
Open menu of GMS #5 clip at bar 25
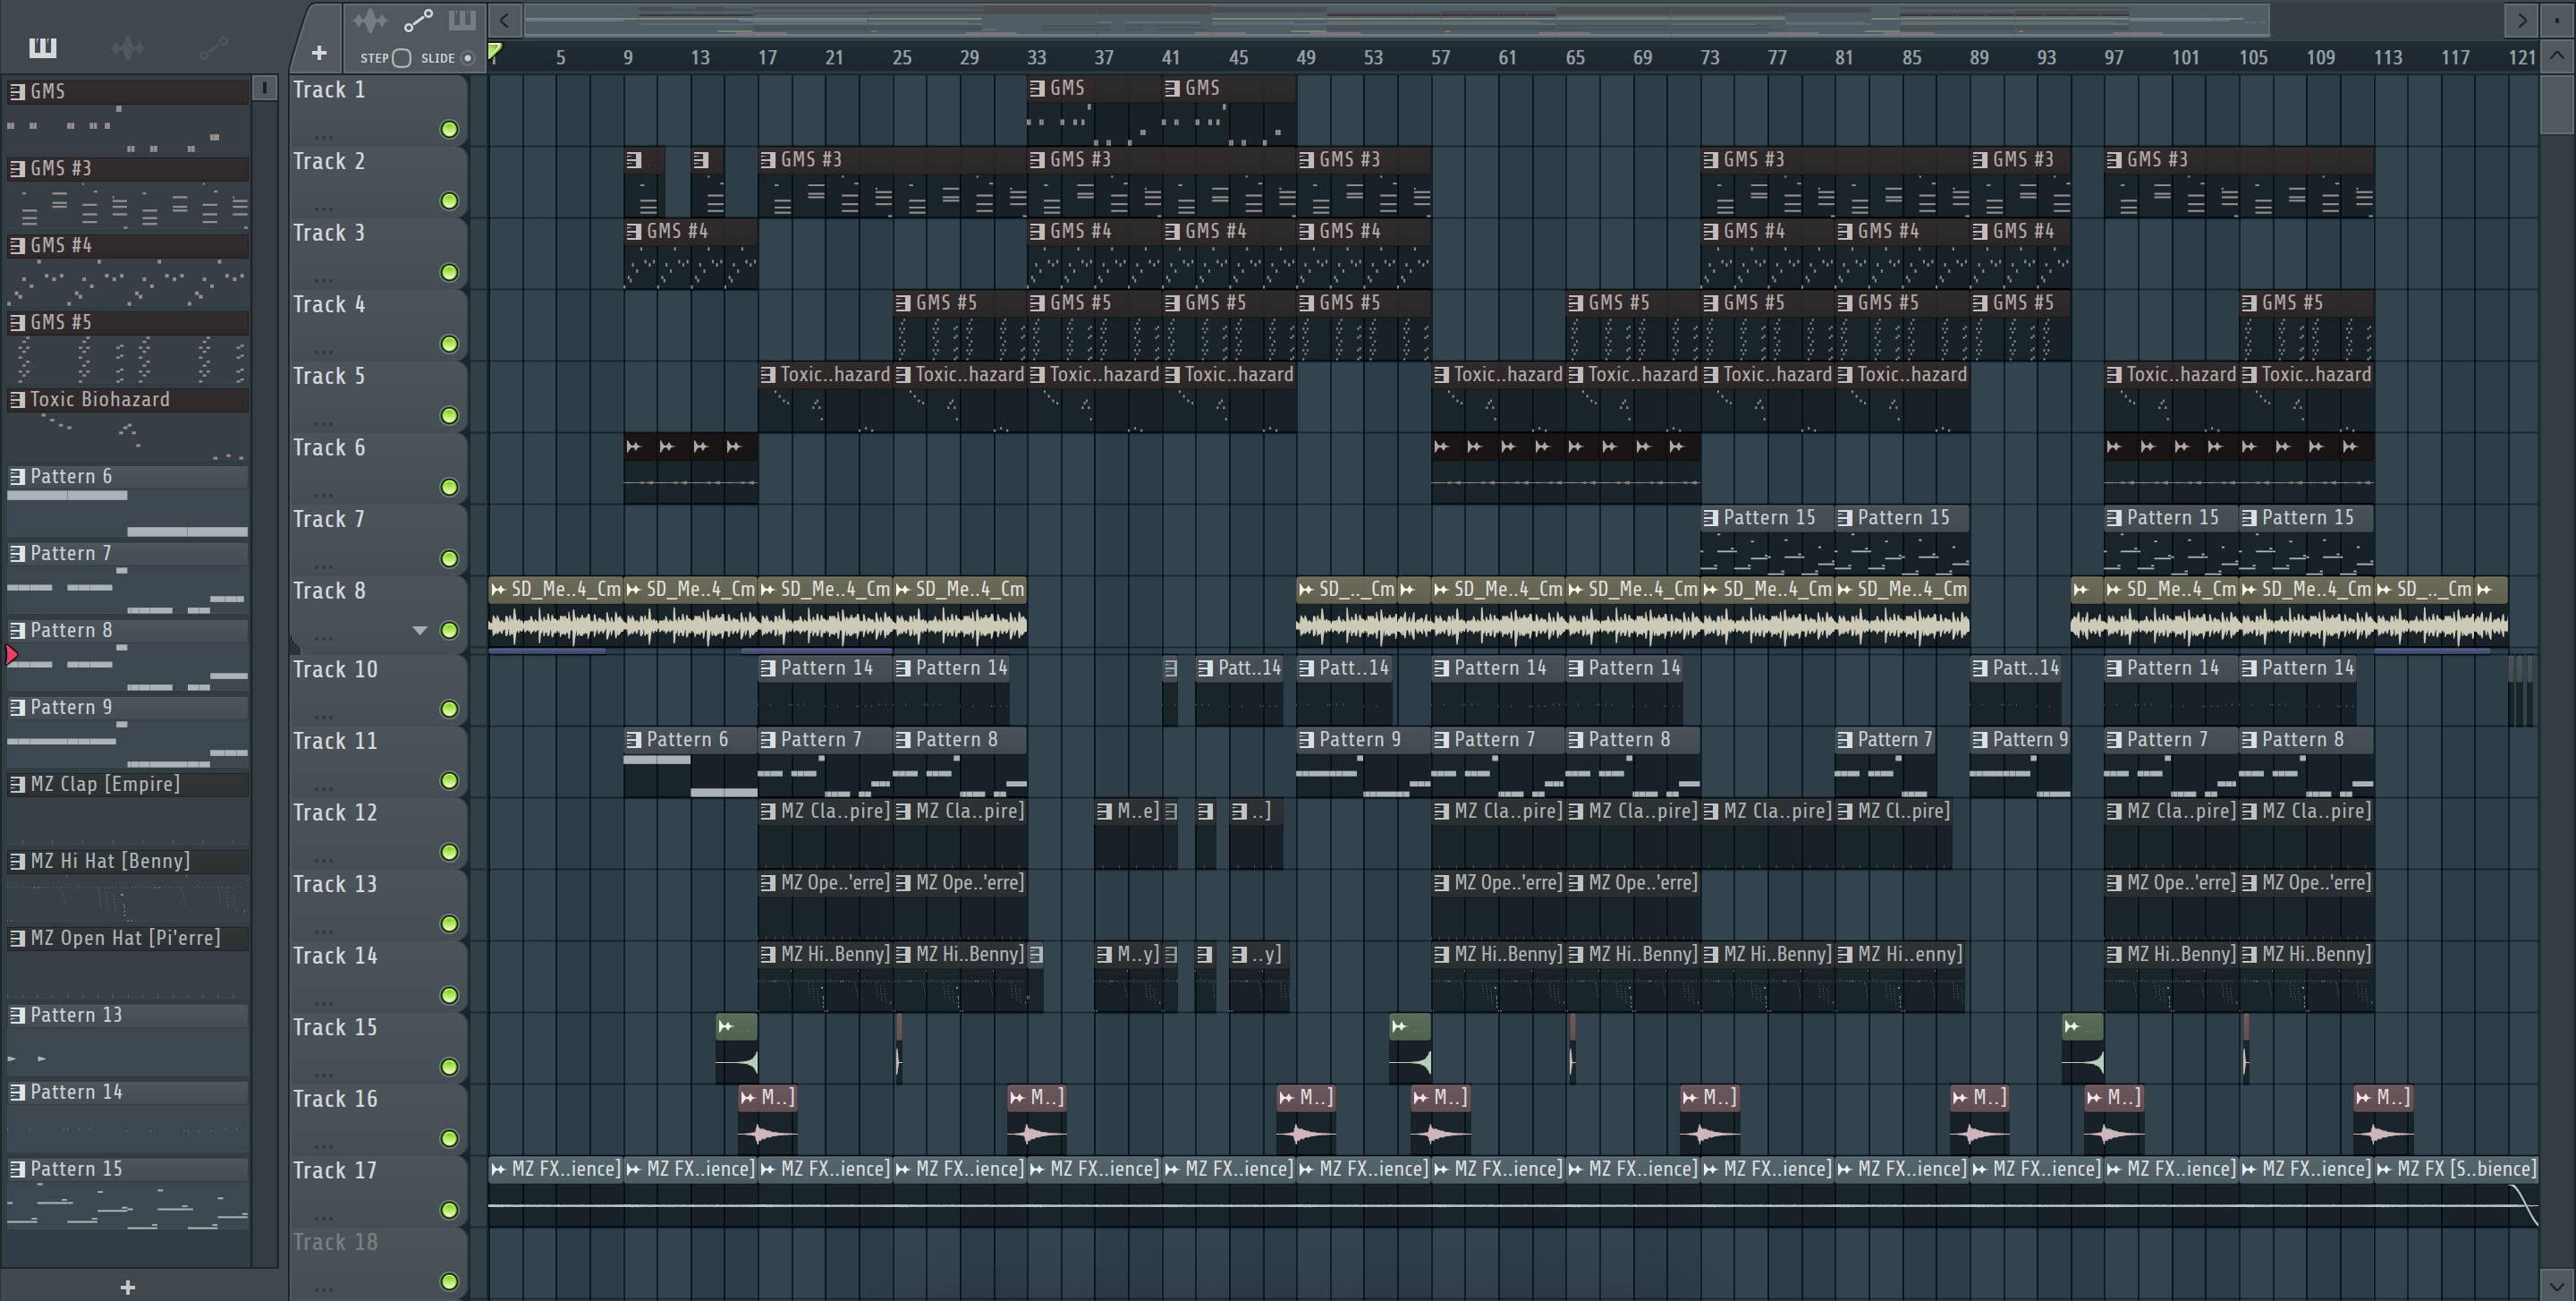pyautogui.click(x=903, y=303)
